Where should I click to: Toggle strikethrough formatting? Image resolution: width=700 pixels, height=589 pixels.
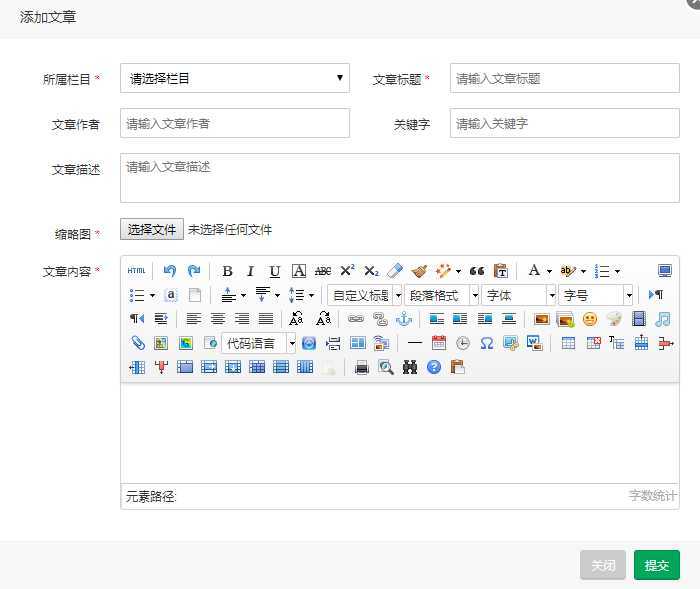[x=323, y=271]
